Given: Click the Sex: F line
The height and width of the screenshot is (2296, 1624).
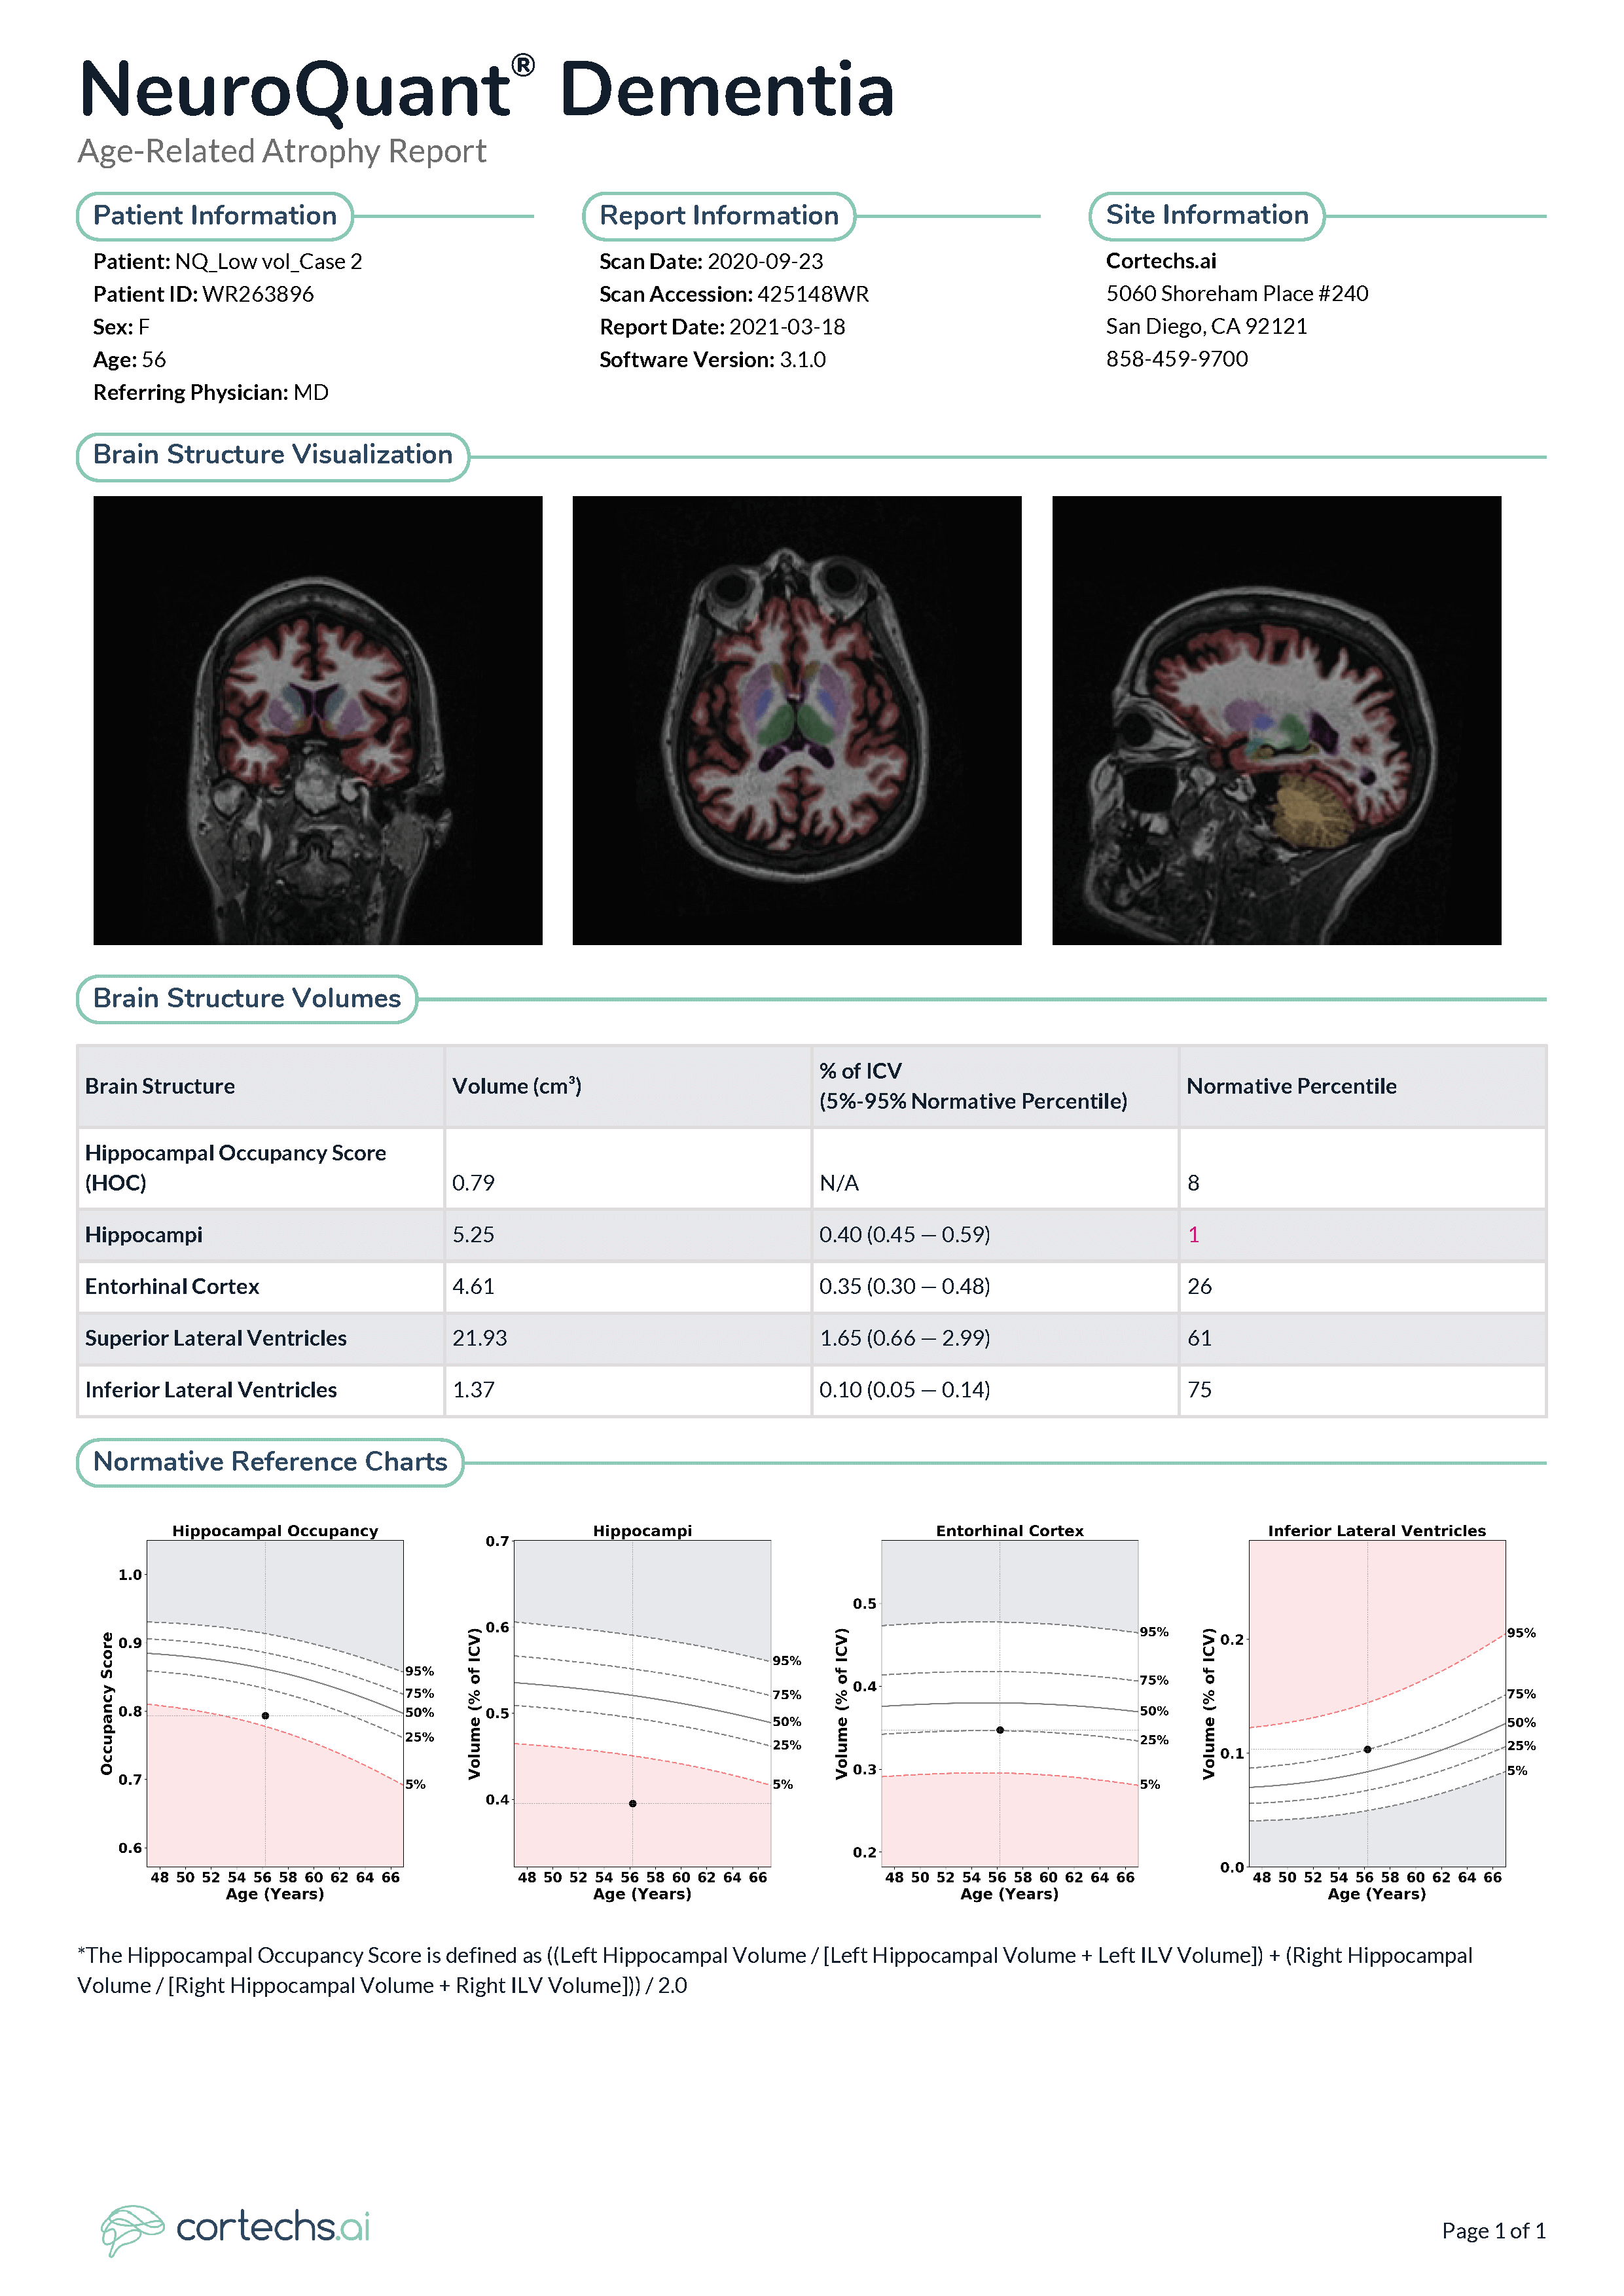Looking at the screenshot, I should (121, 327).
